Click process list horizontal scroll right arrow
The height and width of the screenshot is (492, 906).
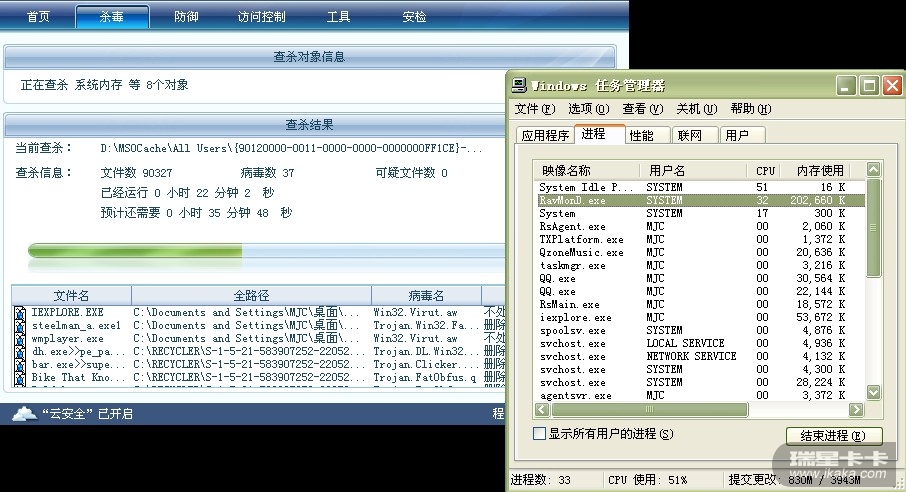[x=856, y=409]
